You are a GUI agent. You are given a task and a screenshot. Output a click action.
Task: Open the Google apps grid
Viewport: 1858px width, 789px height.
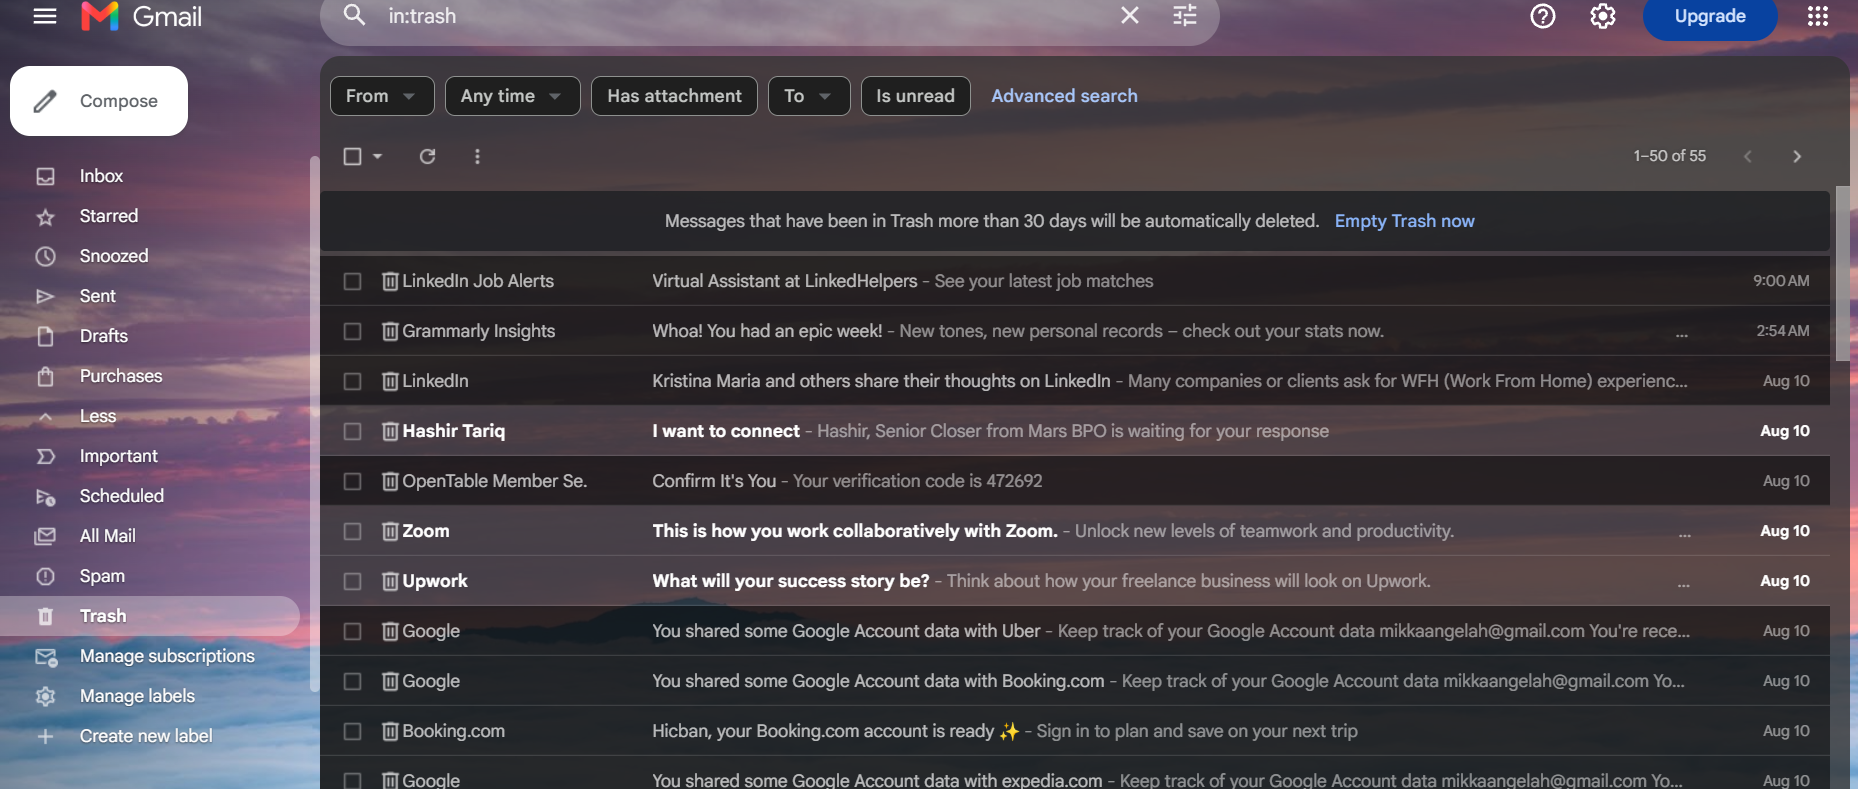pyautogui.click(x=1818, y=16)
